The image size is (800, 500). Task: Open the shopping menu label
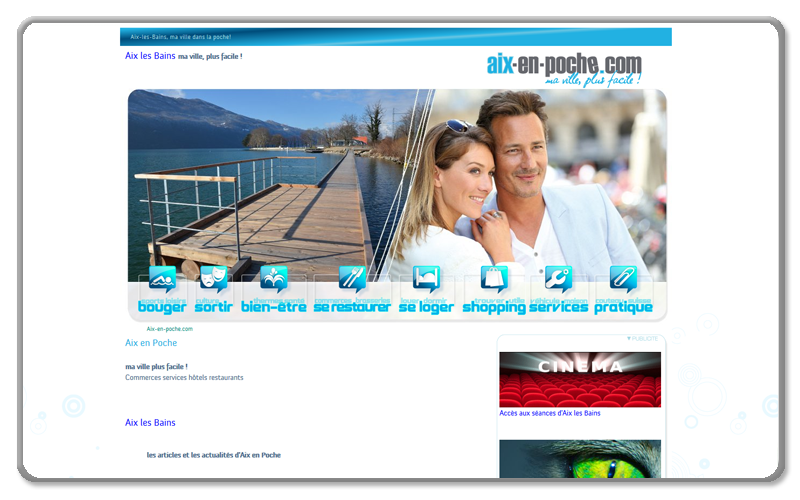point(494,307)
